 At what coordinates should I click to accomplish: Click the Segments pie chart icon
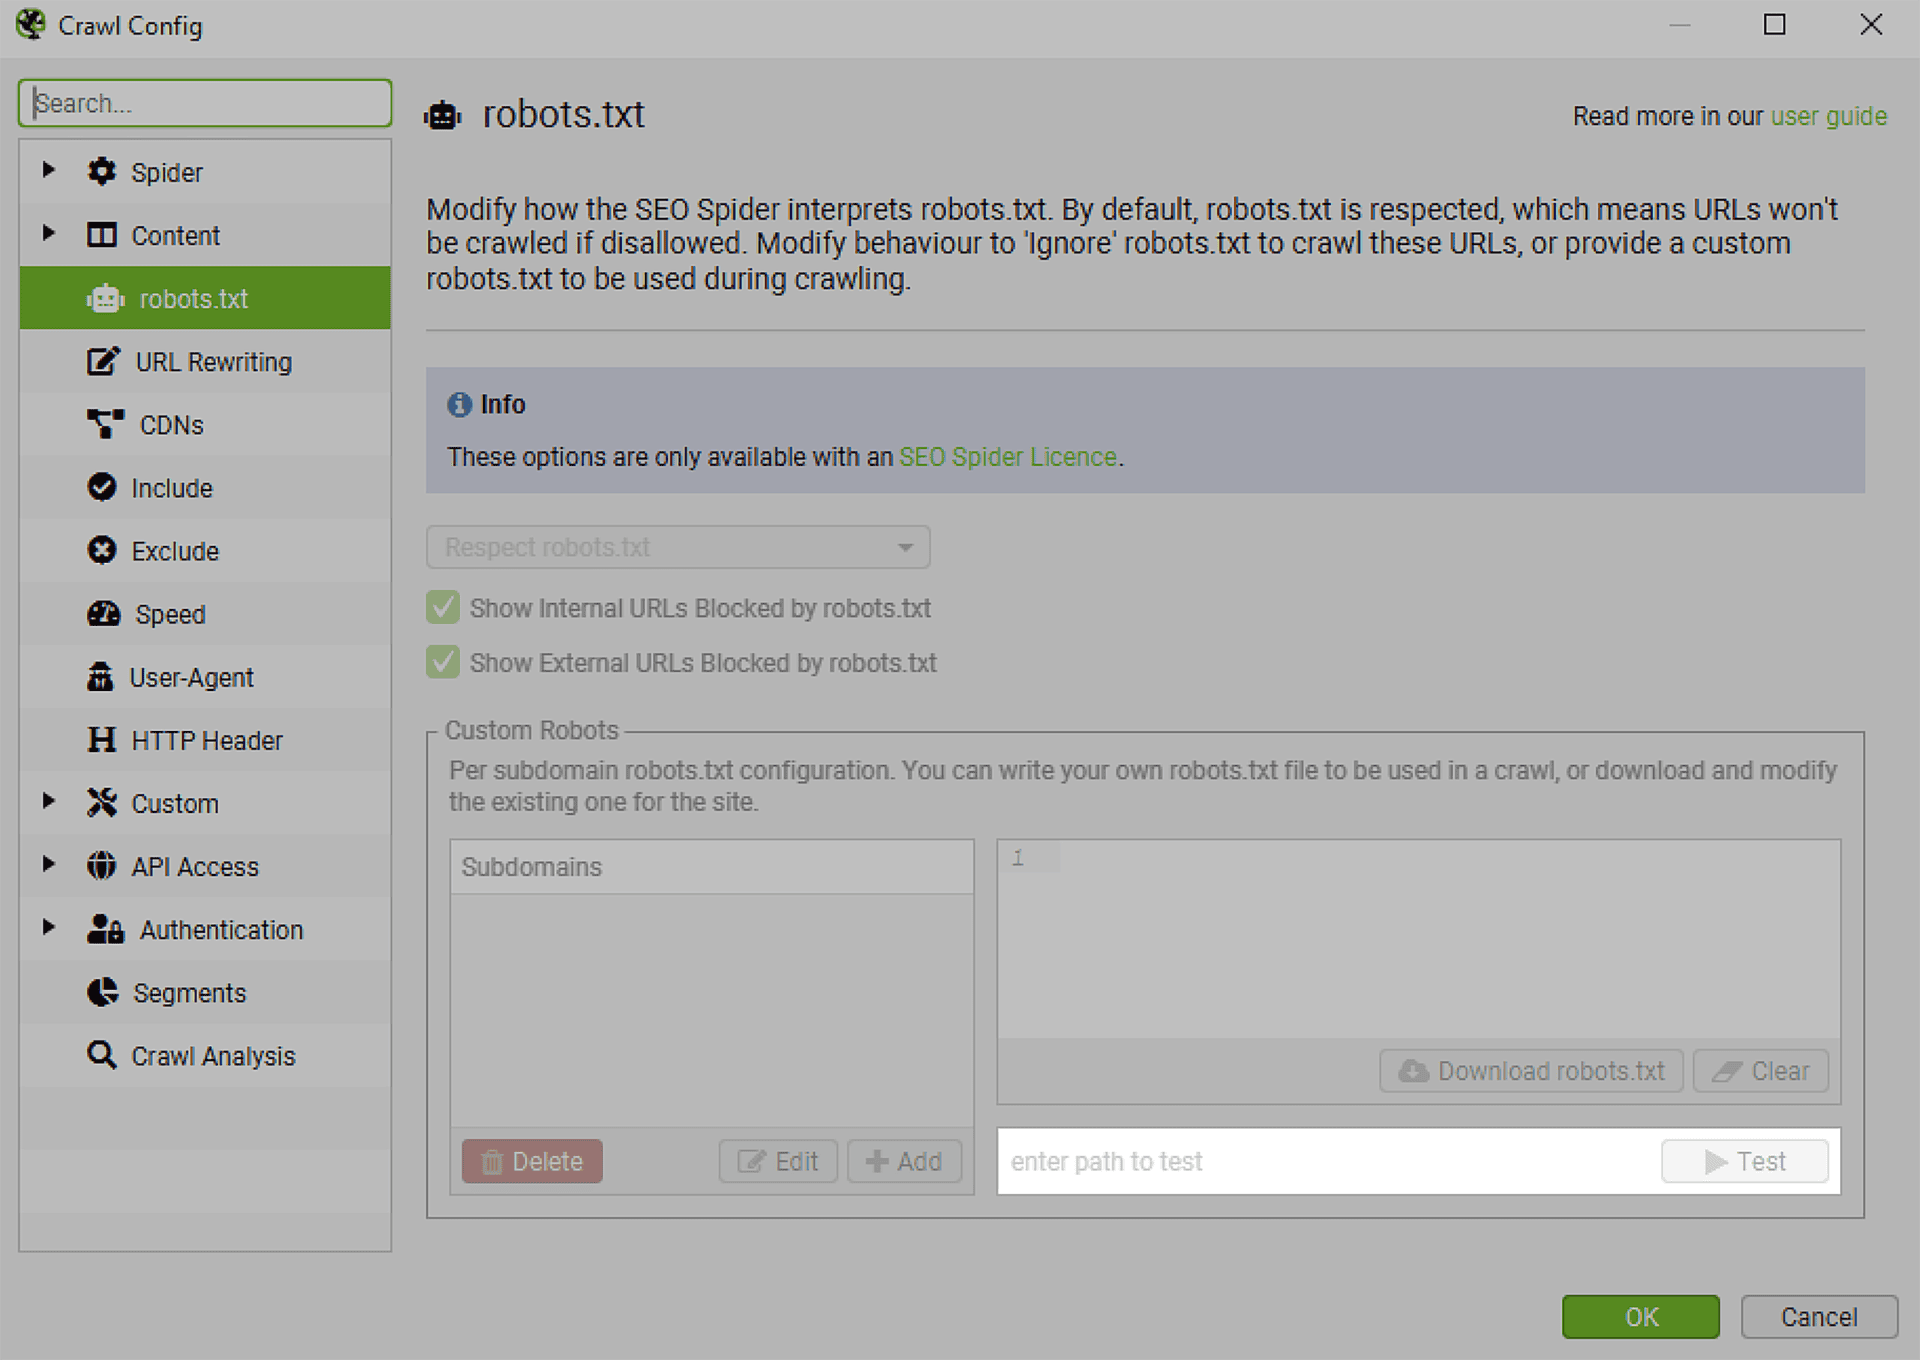(x=102, y=992)
